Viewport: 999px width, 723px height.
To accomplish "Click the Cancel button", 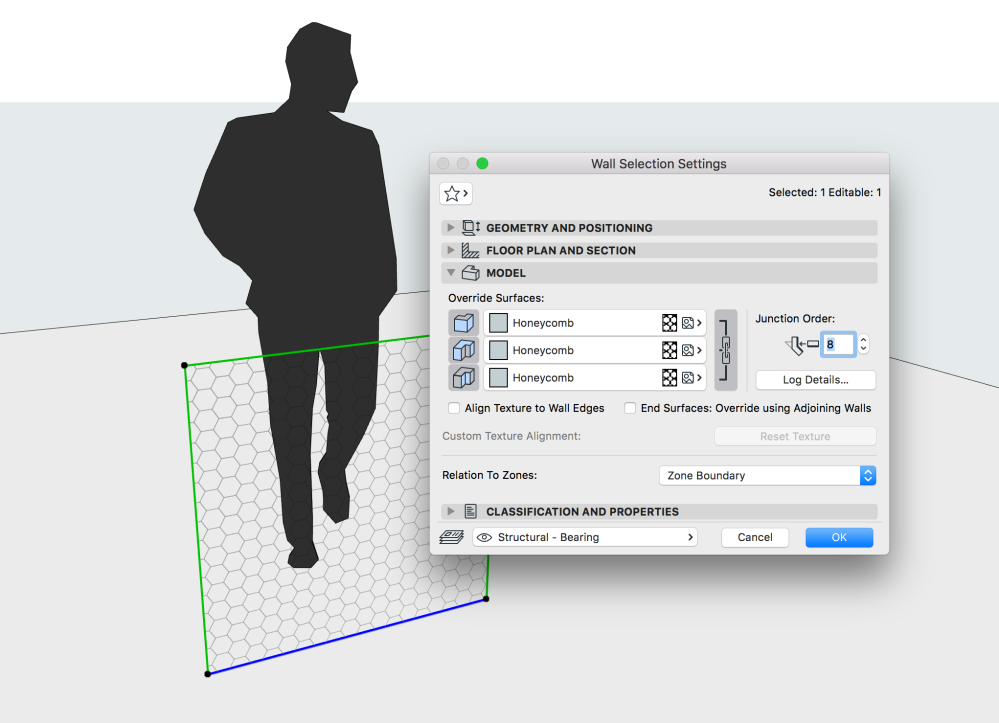I will pyautogui.click(x=755, y=538).
